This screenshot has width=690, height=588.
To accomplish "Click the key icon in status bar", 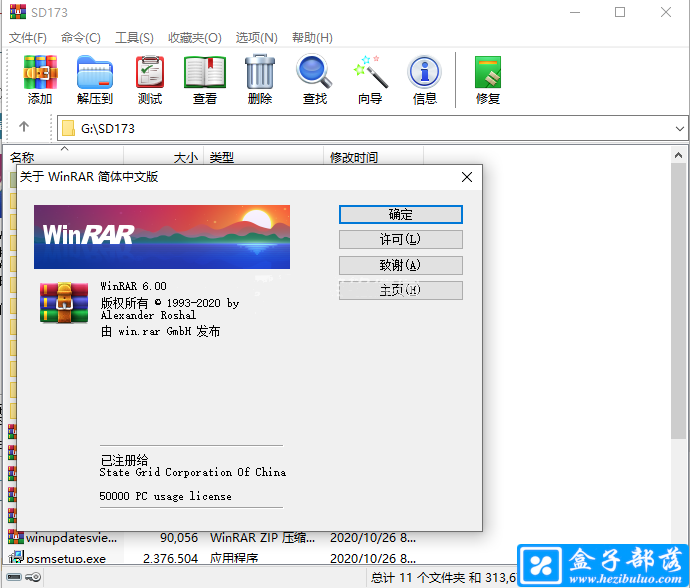I will pos(33,577).
